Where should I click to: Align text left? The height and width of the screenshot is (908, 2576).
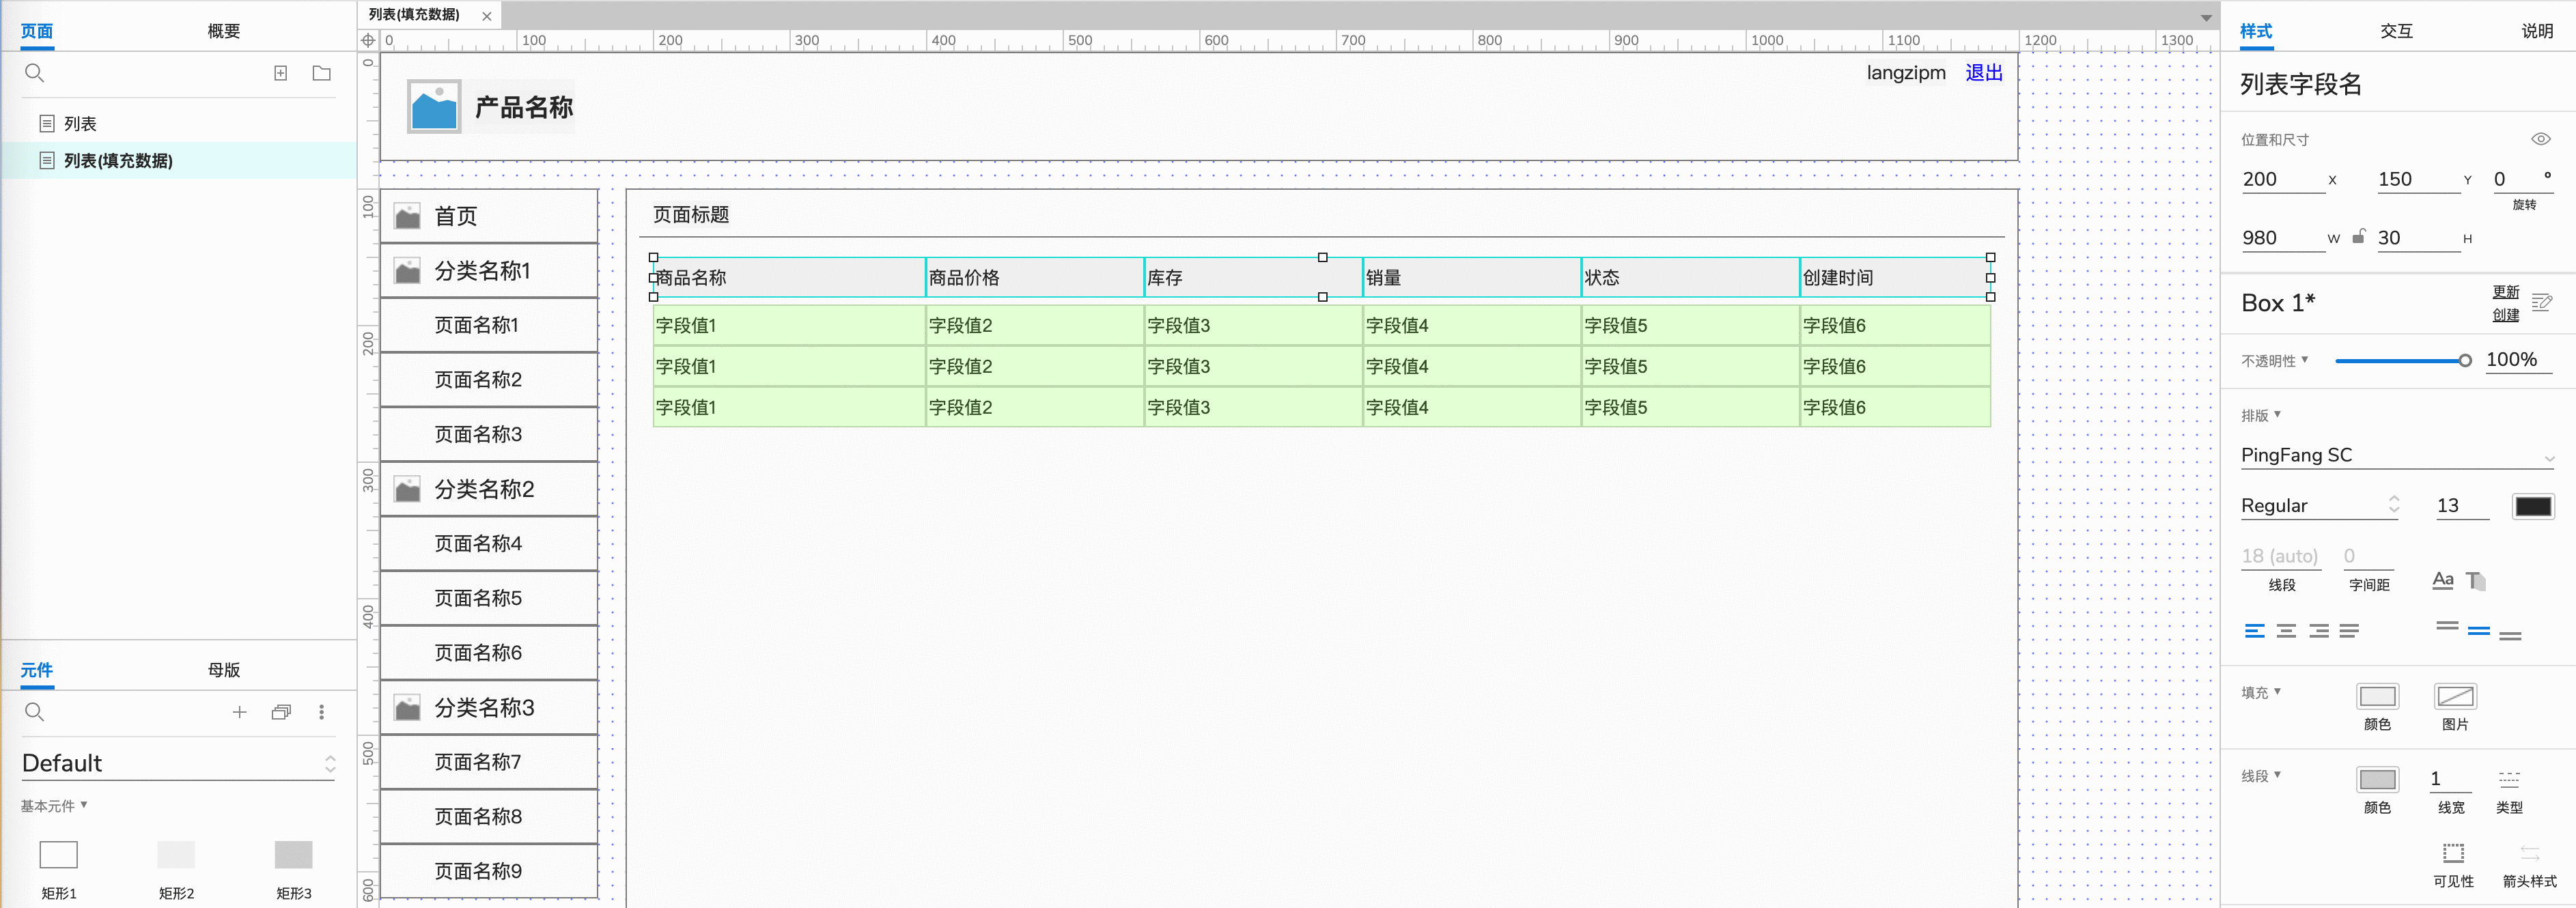(x=2254, y=630)
